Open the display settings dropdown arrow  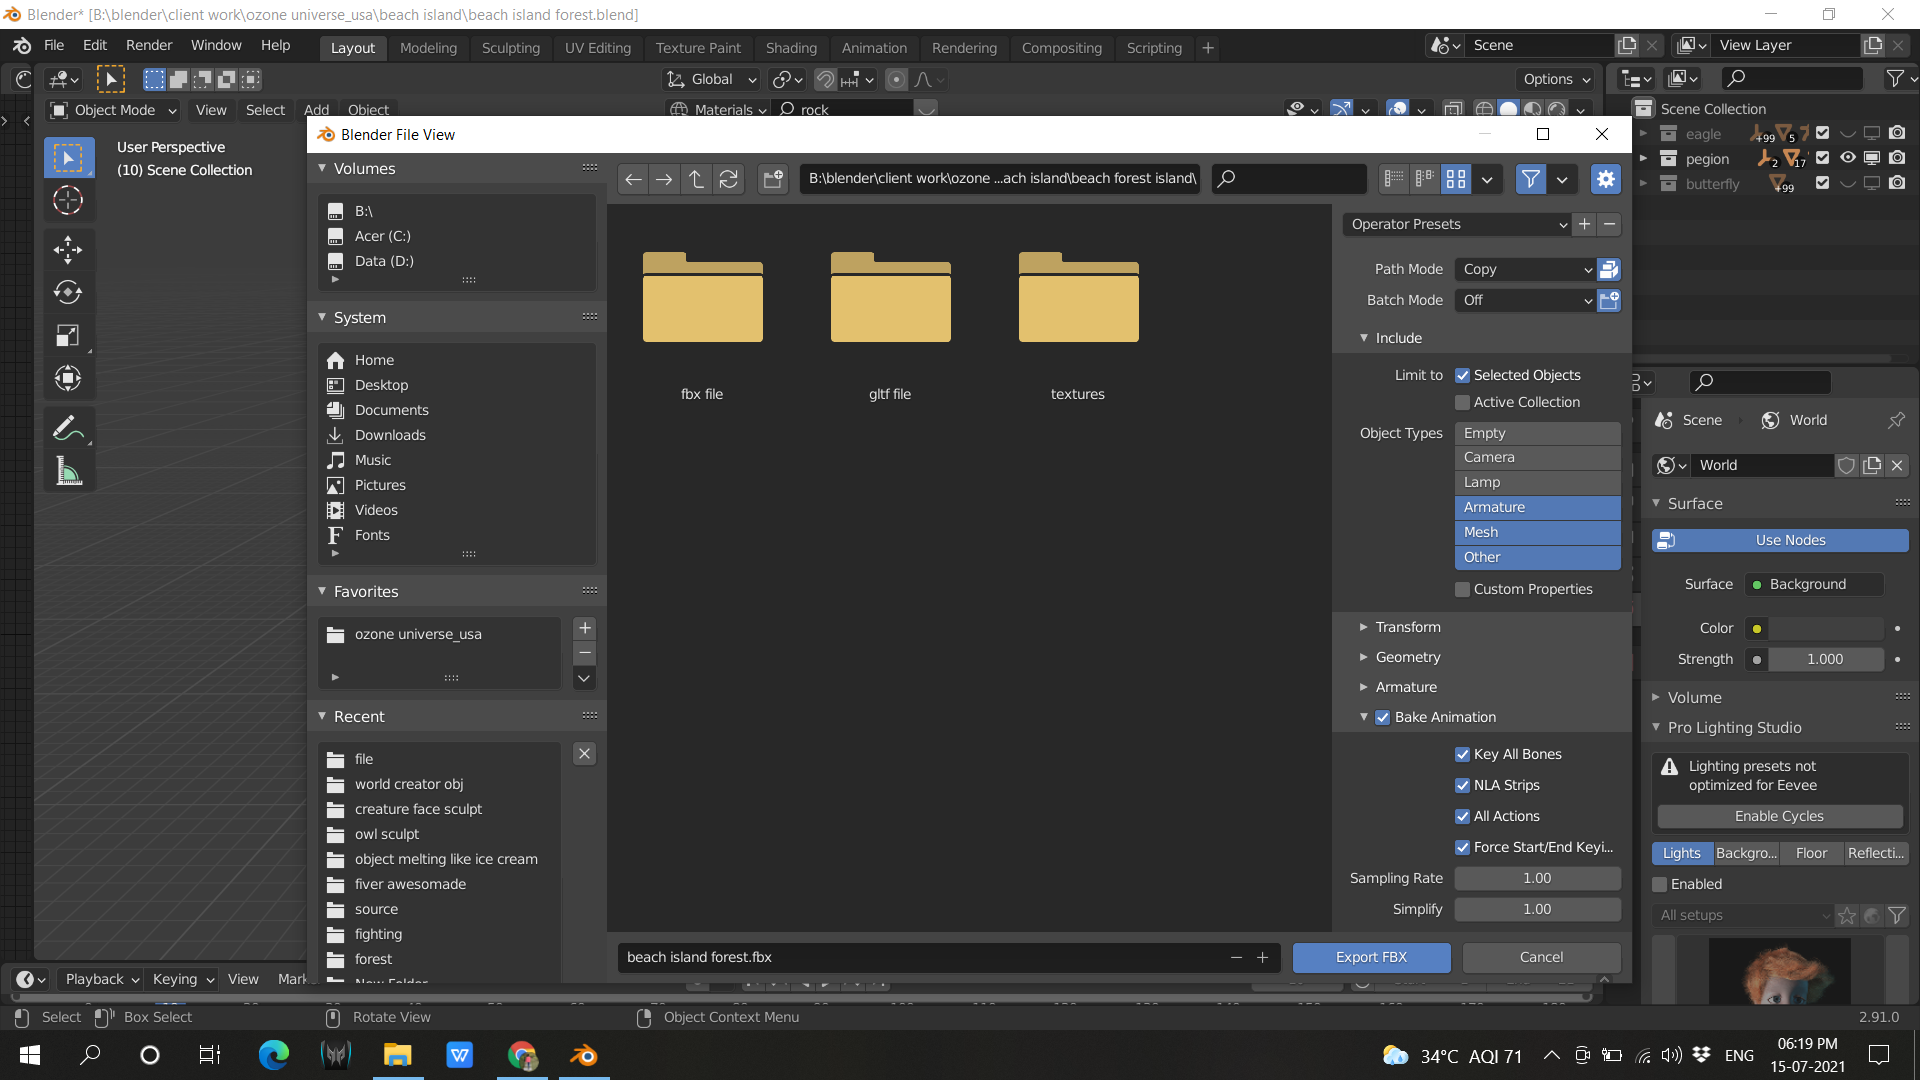point(1488,179)
